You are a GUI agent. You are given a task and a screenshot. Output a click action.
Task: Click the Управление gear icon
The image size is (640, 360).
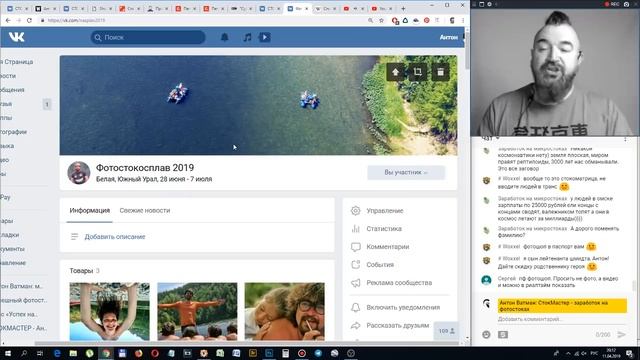tap(356, 211)
